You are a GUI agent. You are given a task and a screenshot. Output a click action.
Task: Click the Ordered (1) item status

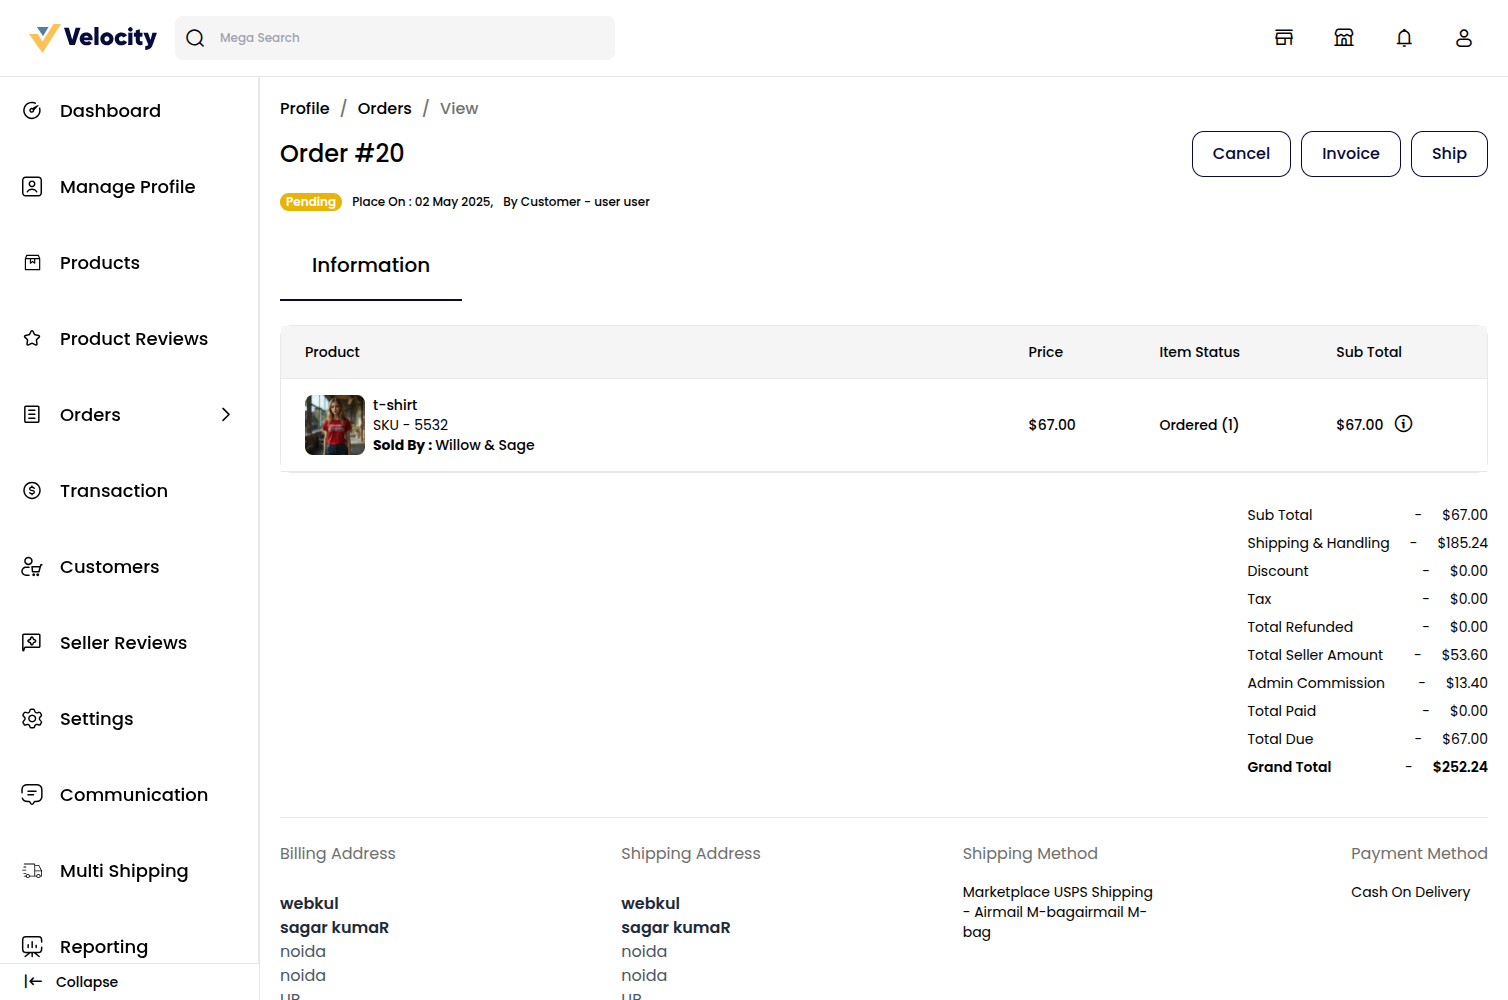[1199, 425]
